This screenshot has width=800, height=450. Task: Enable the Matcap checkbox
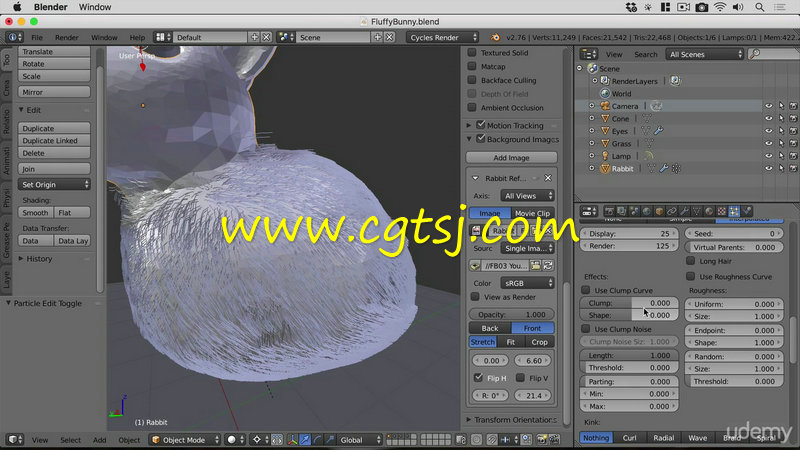tap(472, 66)
